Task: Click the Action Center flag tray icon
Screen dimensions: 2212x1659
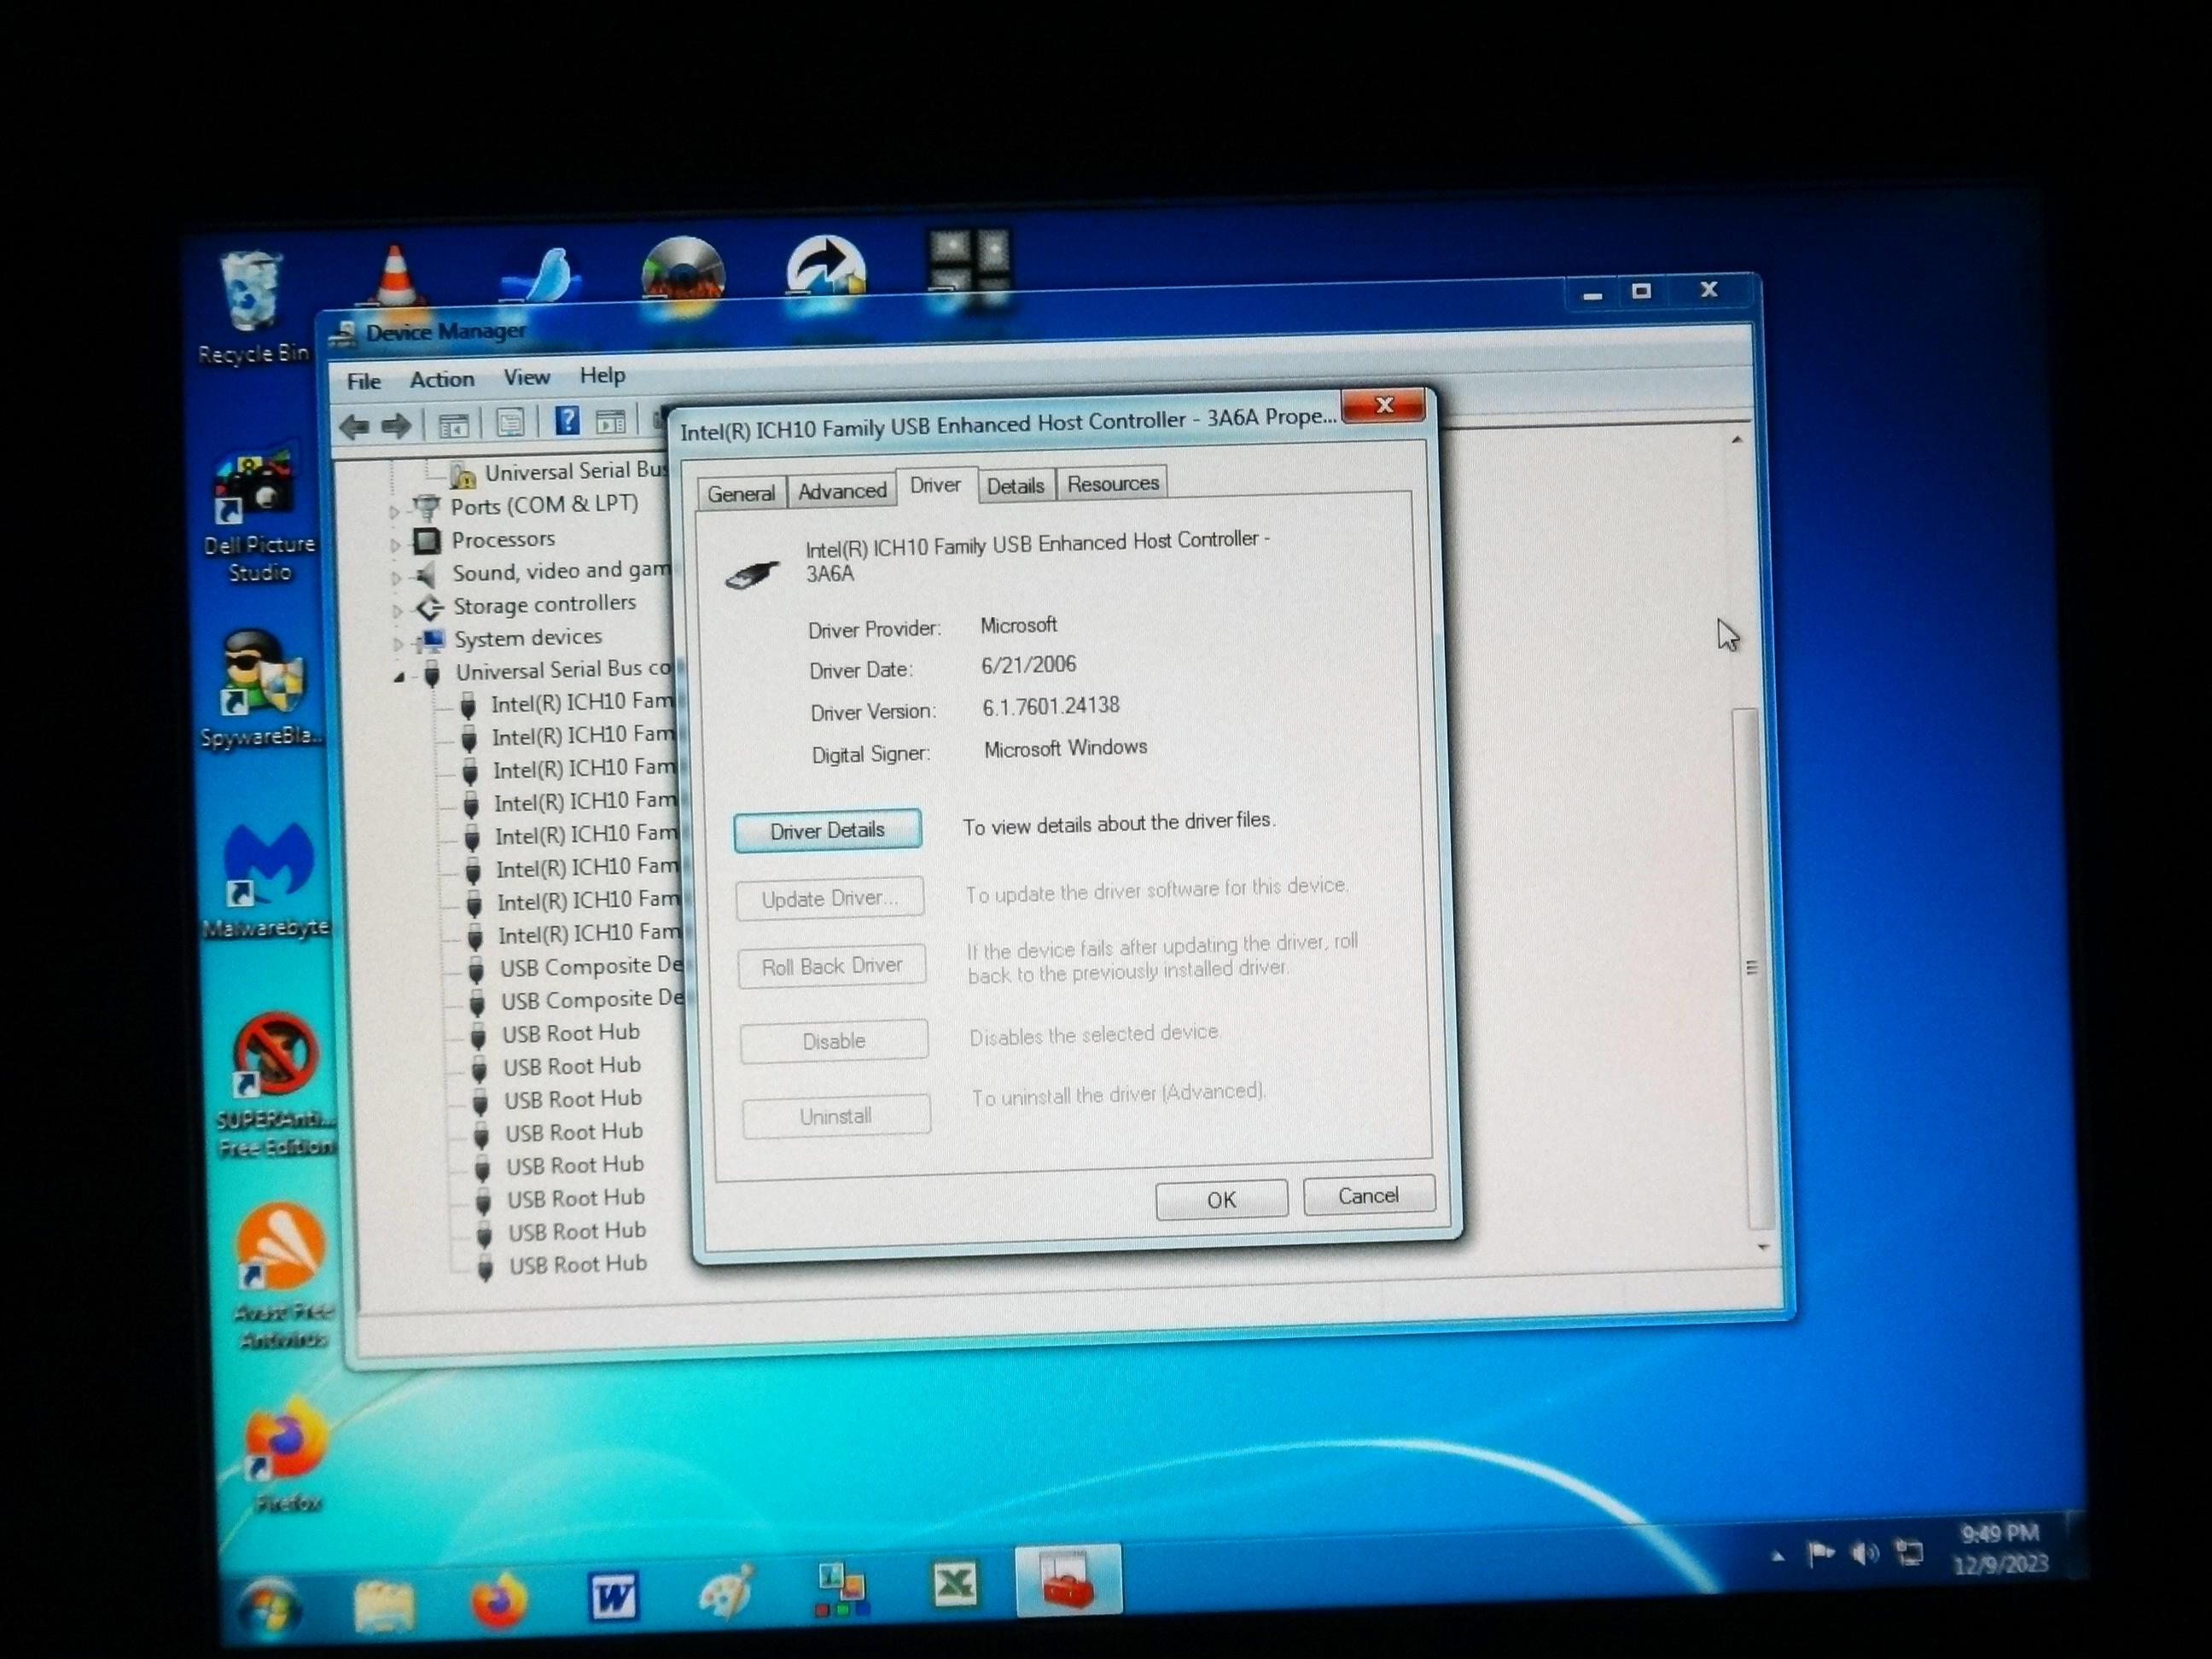Action: [1820, 1554]
